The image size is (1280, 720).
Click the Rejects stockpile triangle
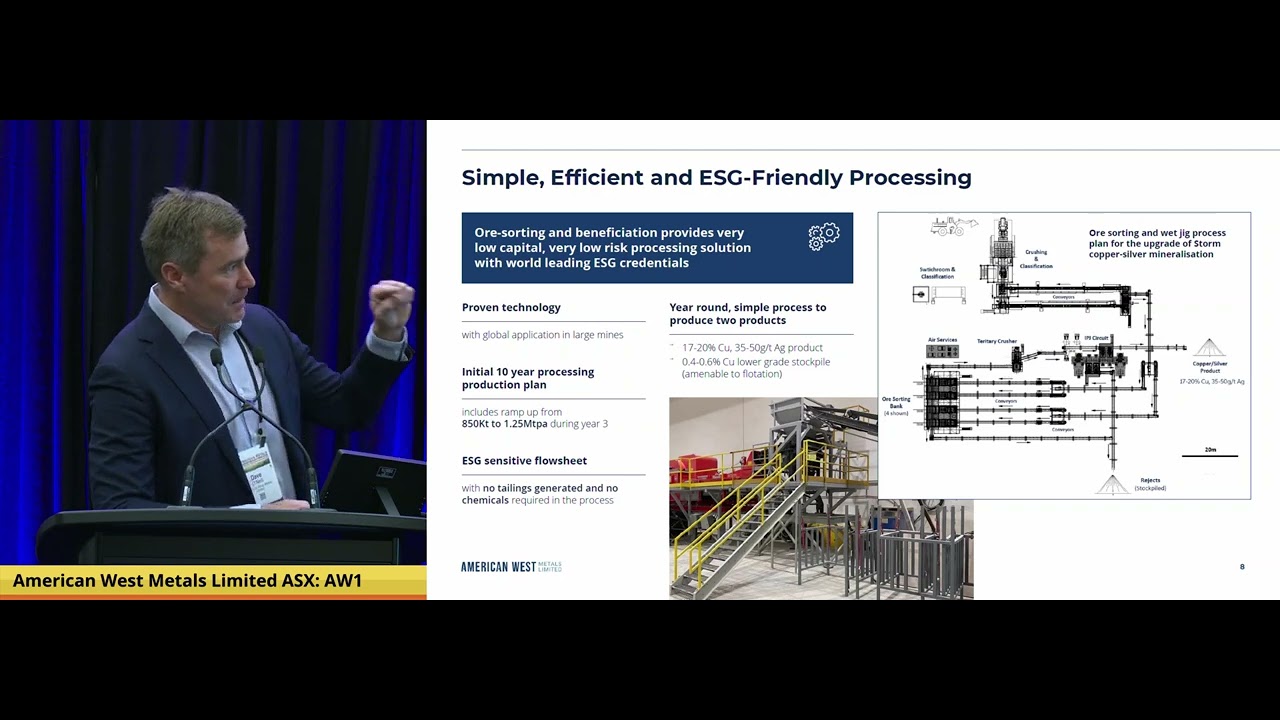pyautogui.click(x=1113, y=486)
